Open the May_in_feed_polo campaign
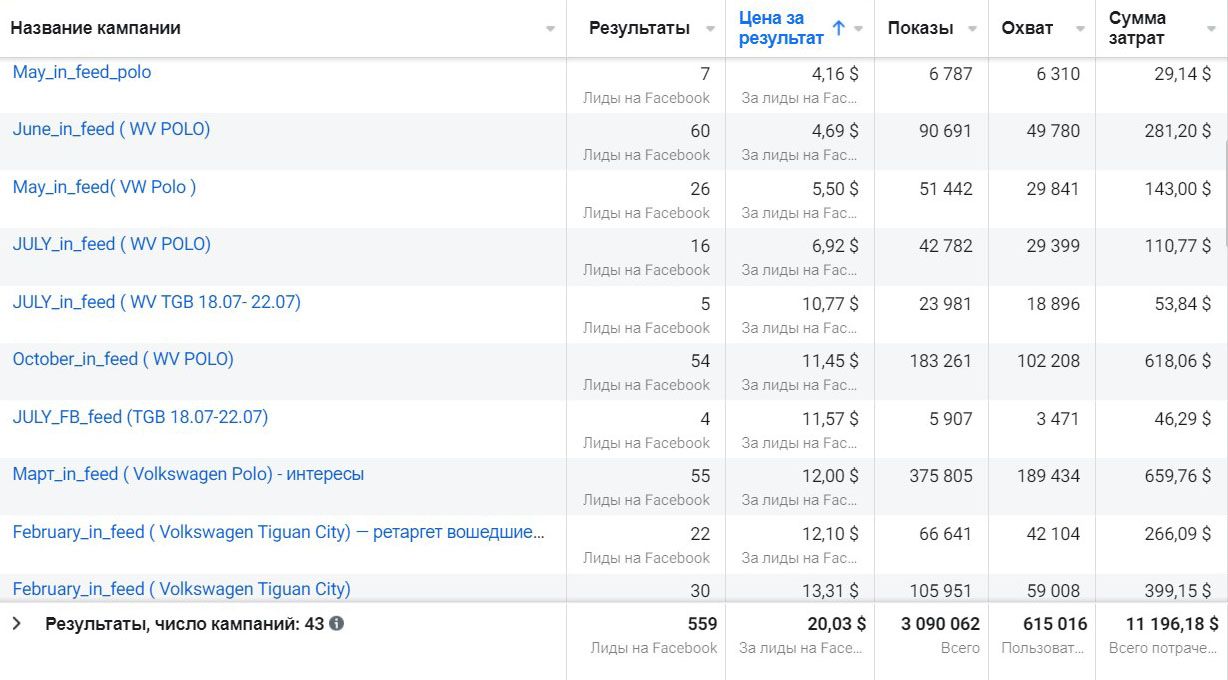1228x680 pixels. (82, 72)
